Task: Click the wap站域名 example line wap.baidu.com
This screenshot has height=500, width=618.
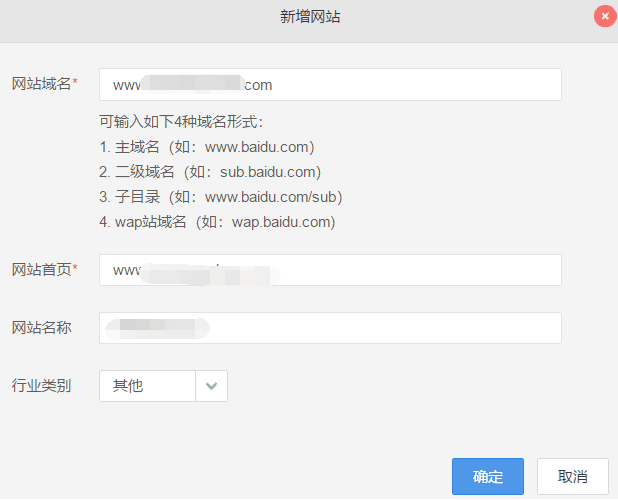Action: (x=217, y=222)
